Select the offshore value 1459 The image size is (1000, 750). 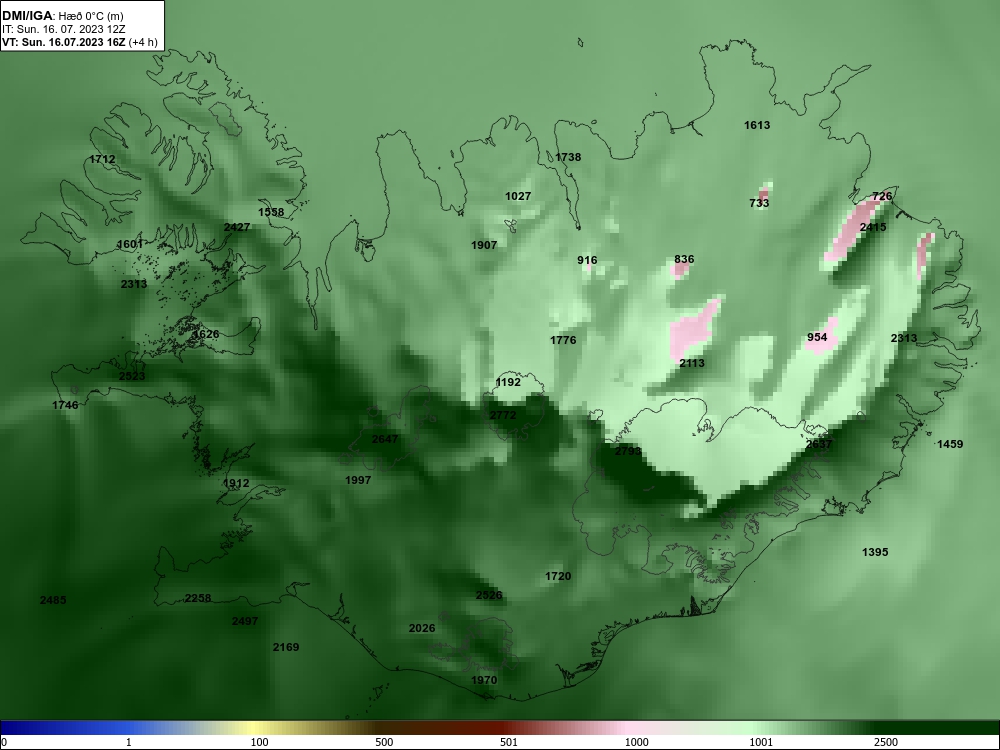point(950,444)
